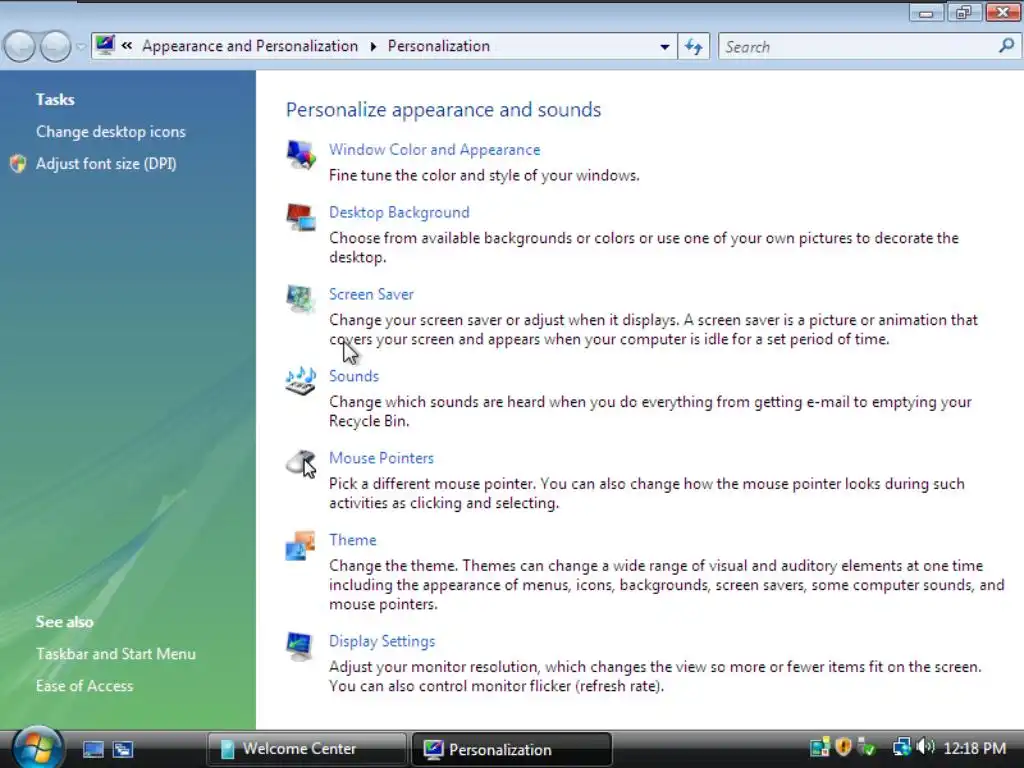Click the network computers tray icon

pos(901,747)
